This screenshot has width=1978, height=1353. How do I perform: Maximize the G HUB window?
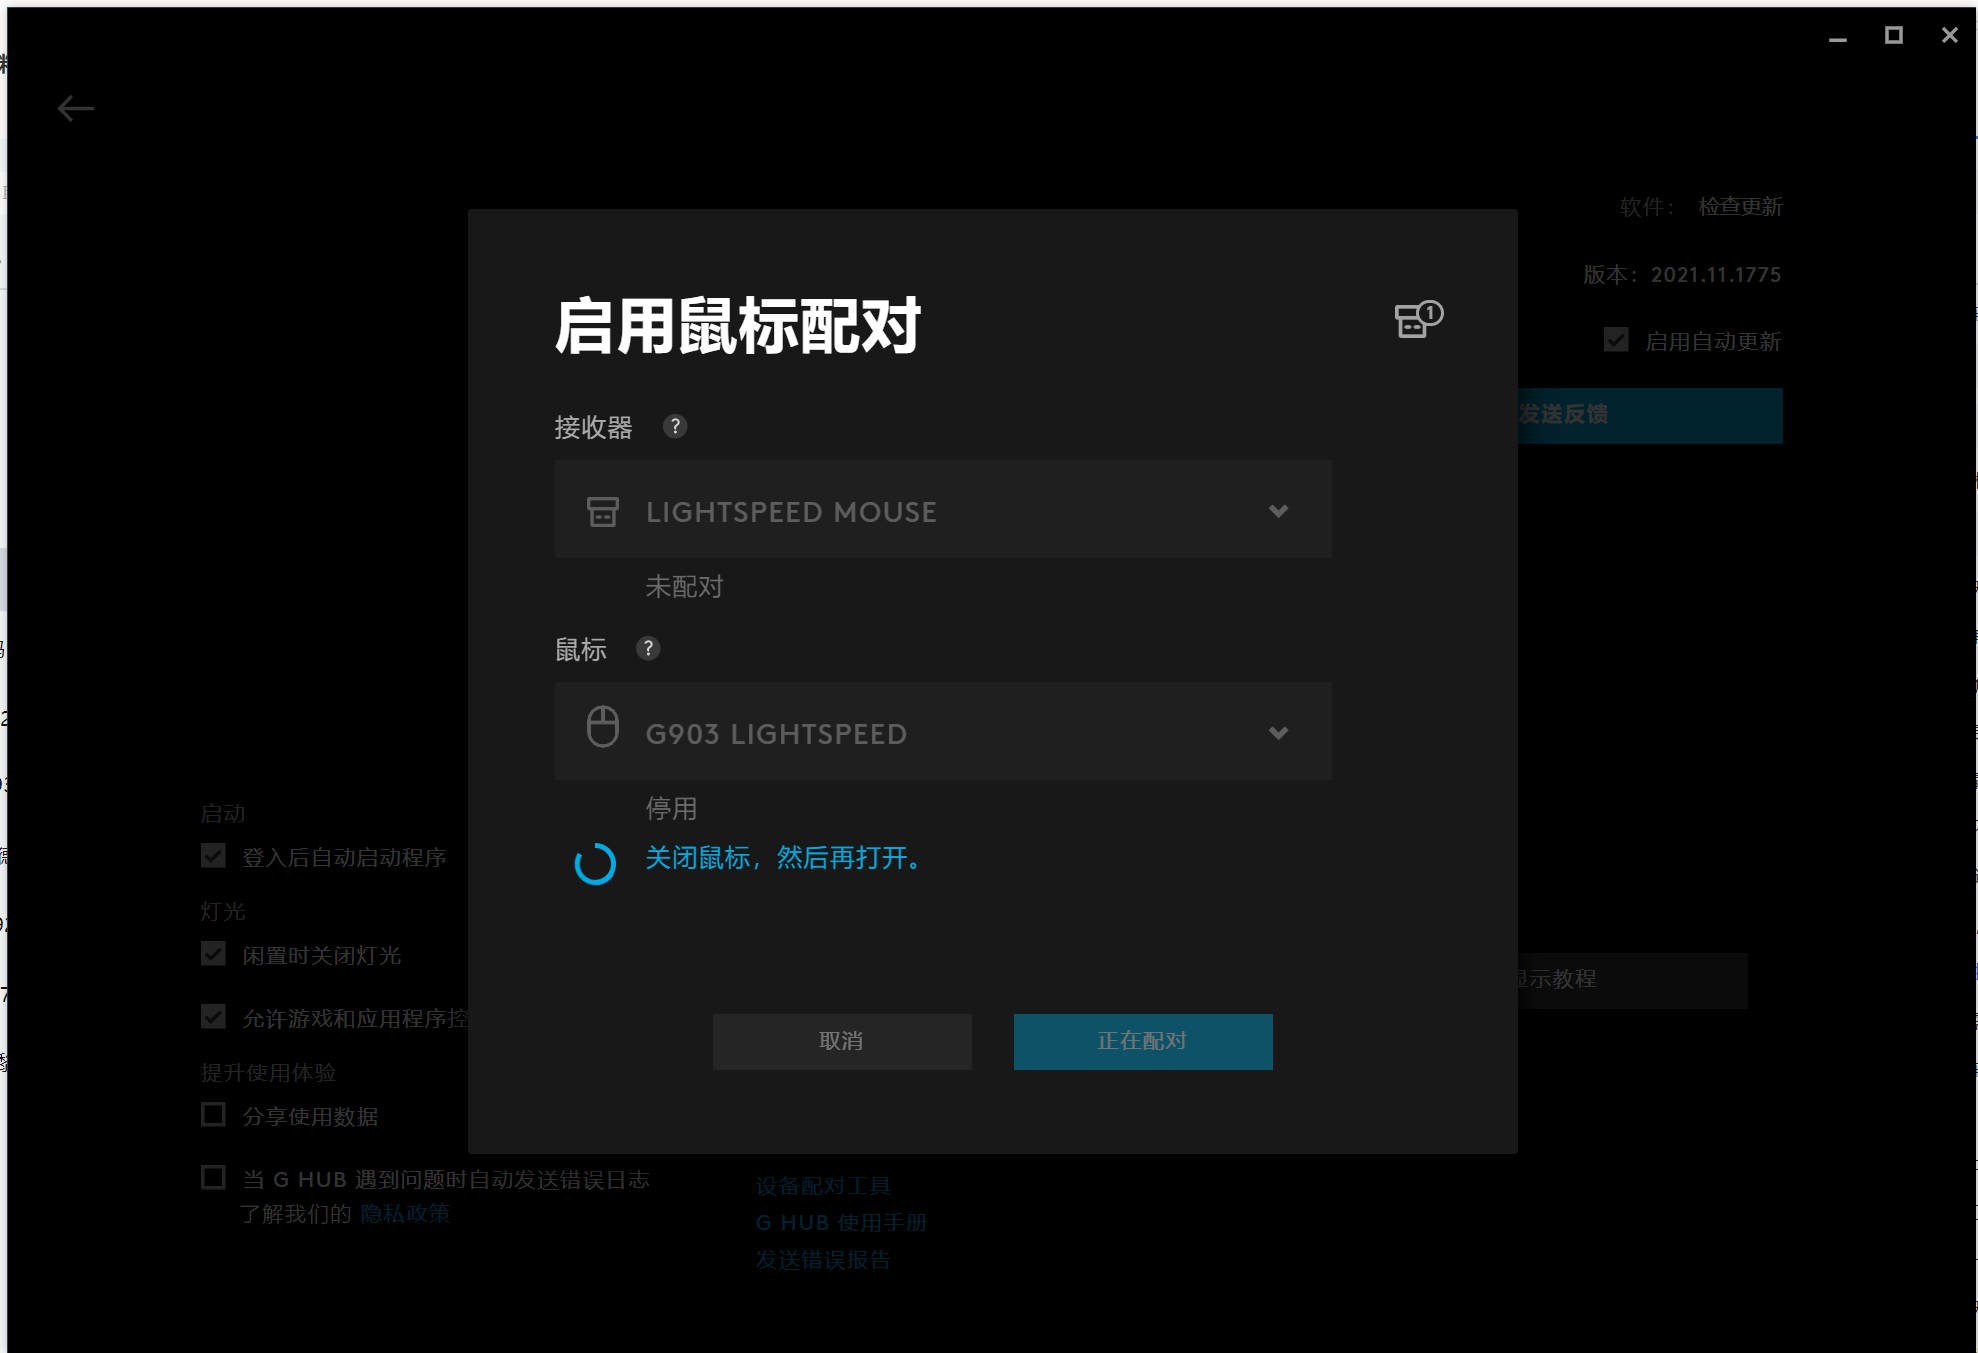pos(1893,36)
